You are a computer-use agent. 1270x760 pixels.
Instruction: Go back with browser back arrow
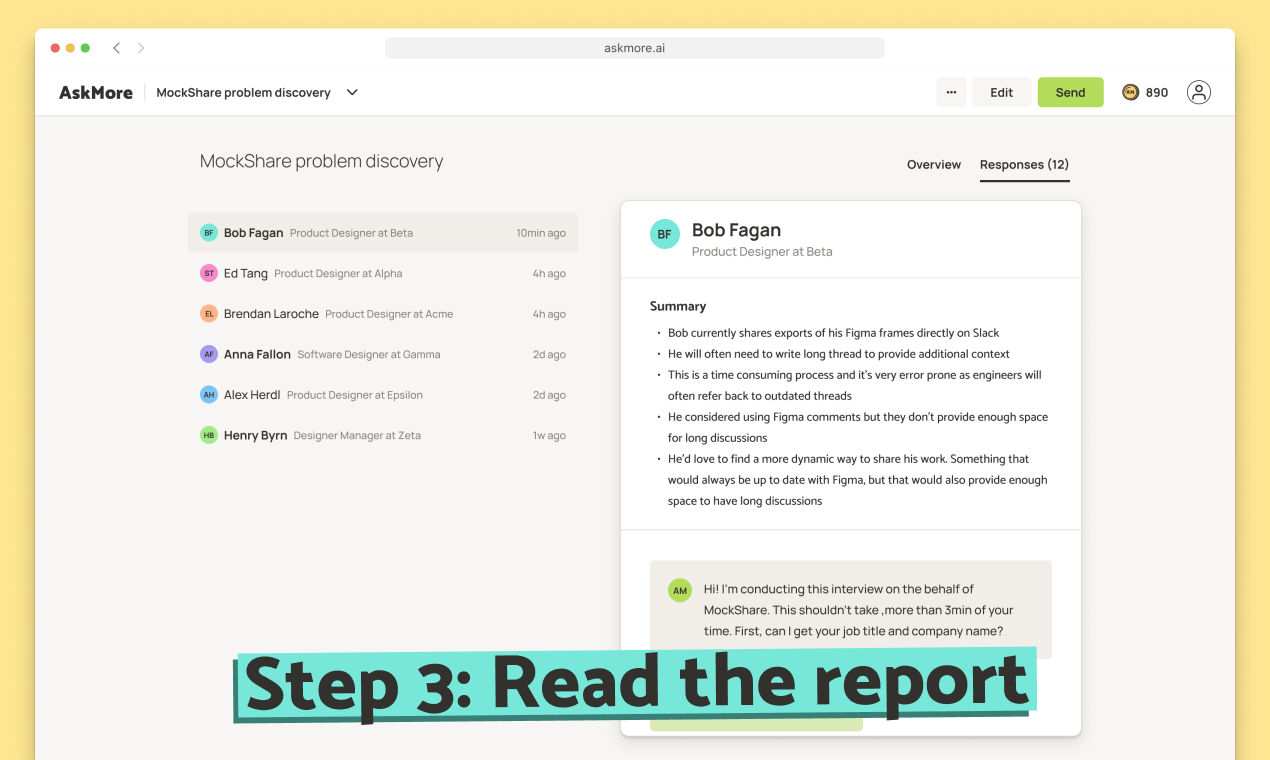pos(116,48)
